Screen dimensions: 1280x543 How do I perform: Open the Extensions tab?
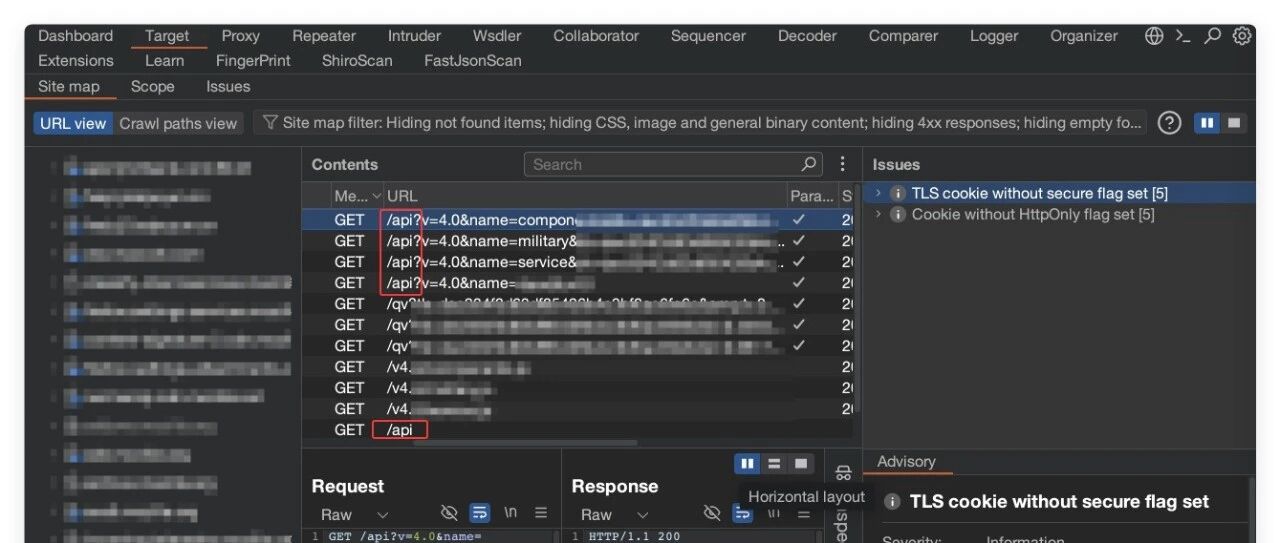point(75,61)
